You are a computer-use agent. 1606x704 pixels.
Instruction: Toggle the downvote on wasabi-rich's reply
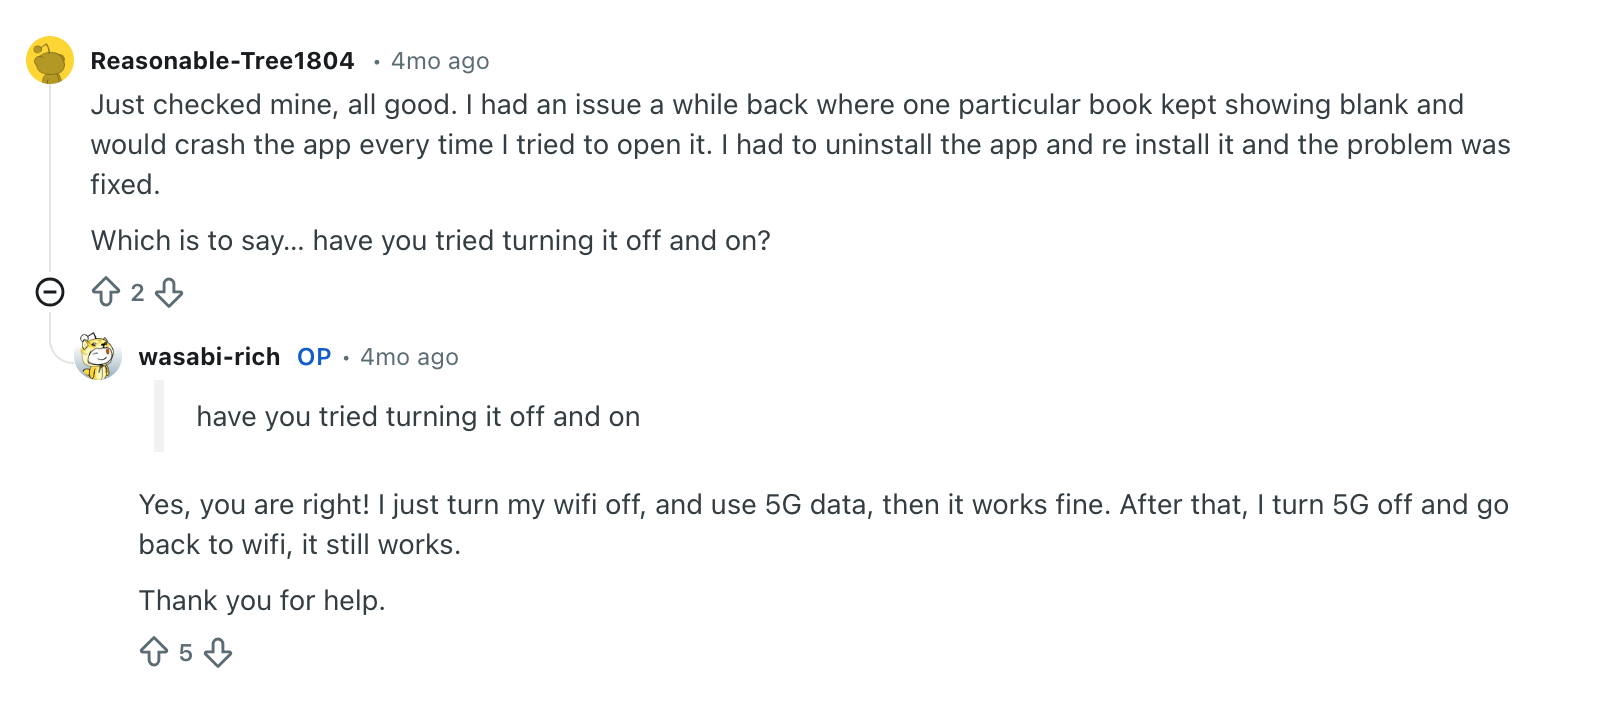tap(217, 652)
